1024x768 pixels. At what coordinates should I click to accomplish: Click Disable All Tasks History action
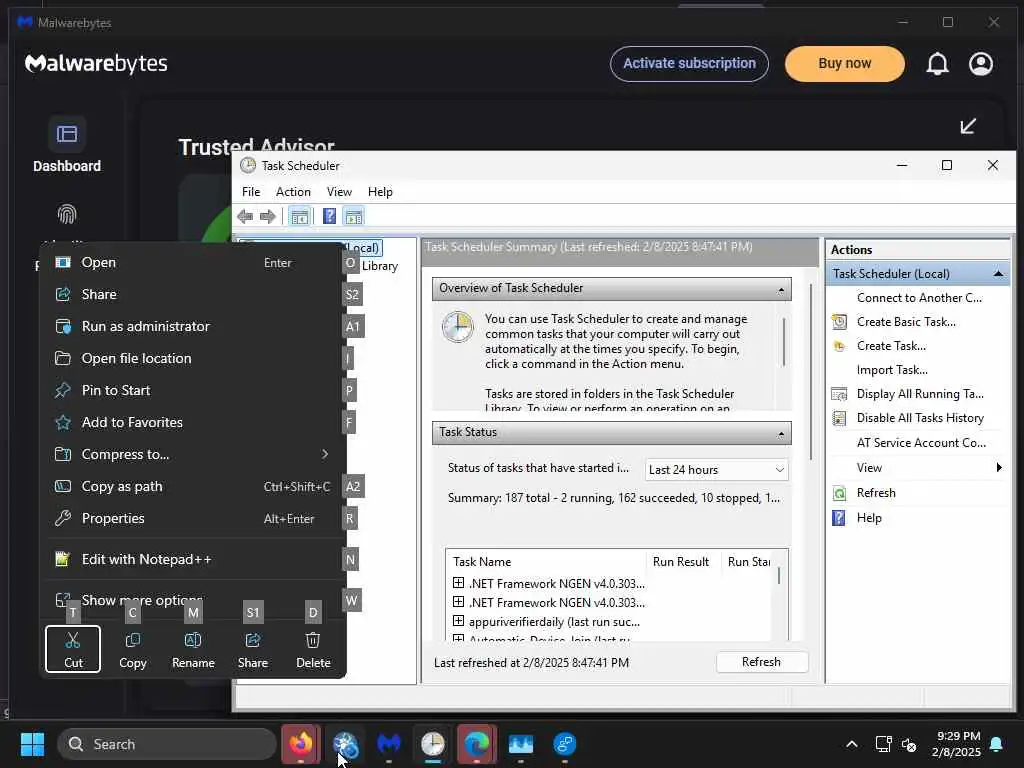pos(920,418)
